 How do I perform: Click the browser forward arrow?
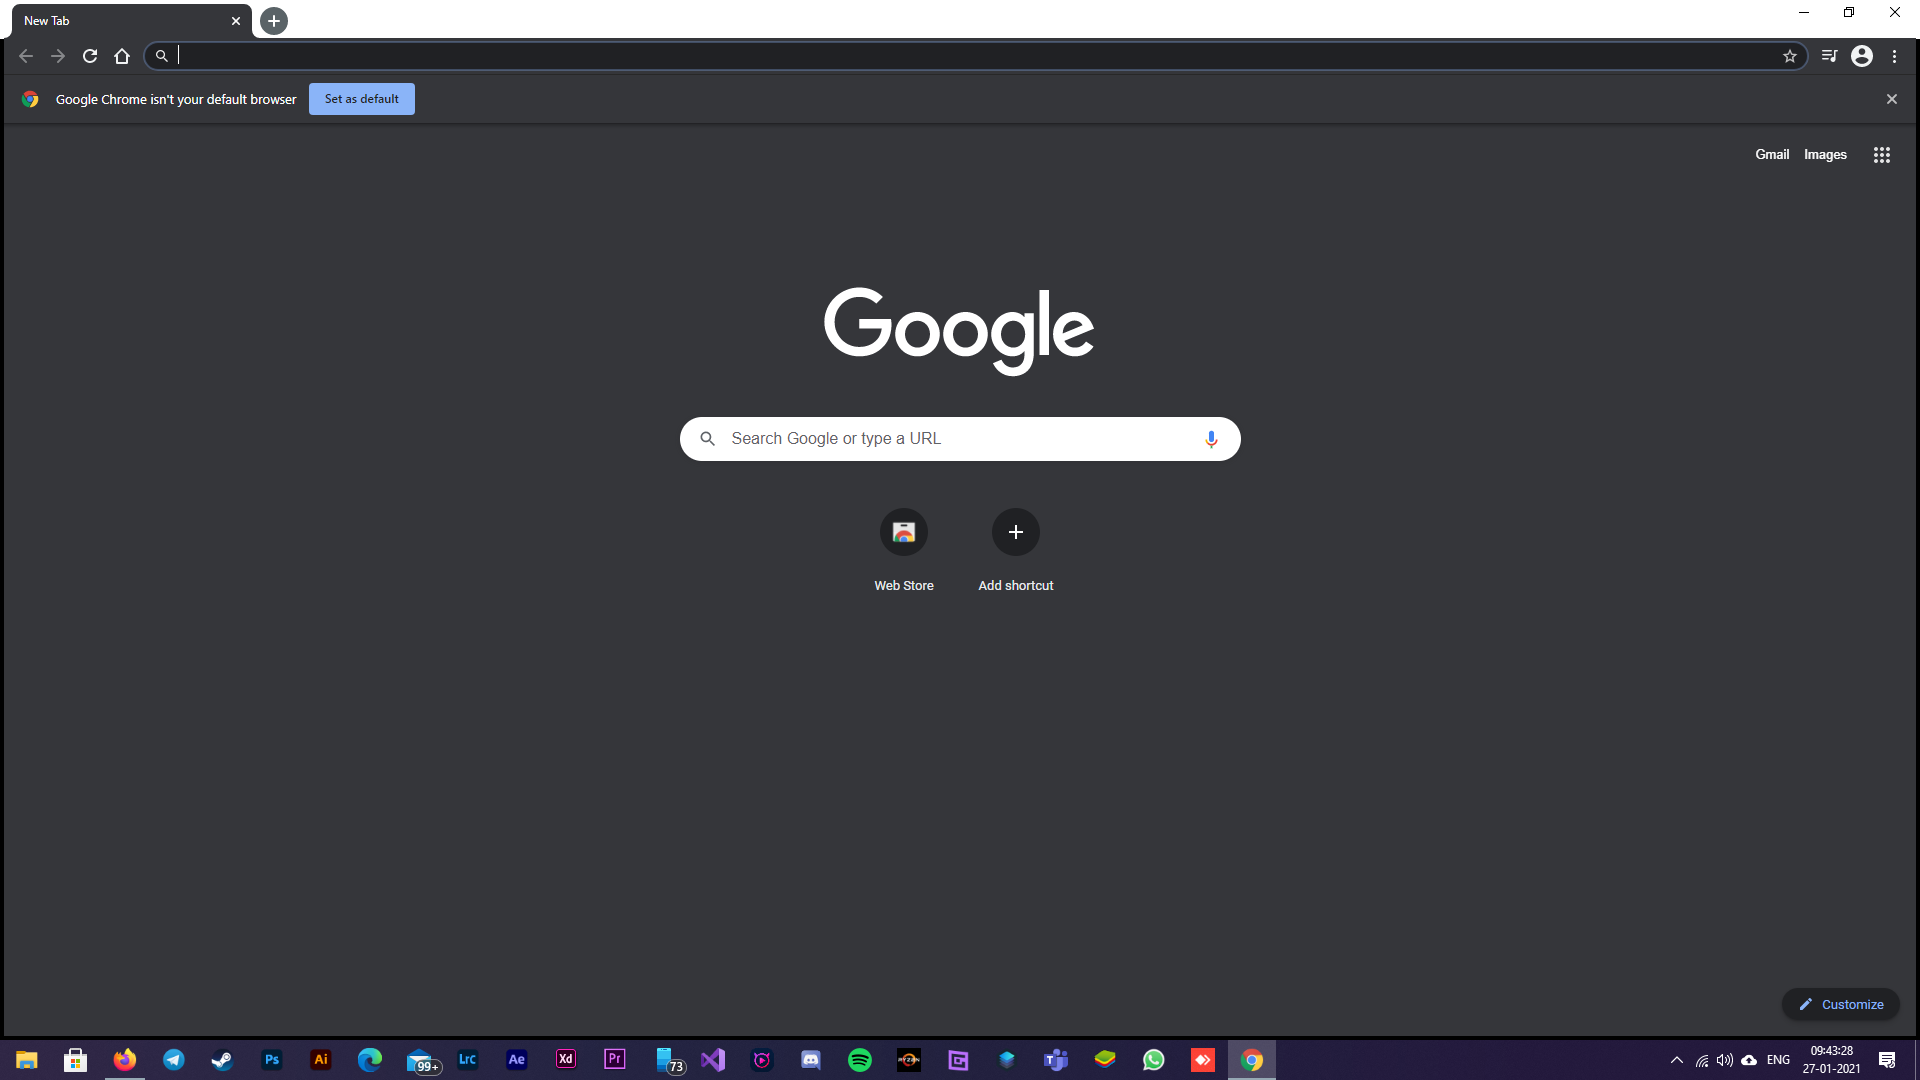point(58,56)
